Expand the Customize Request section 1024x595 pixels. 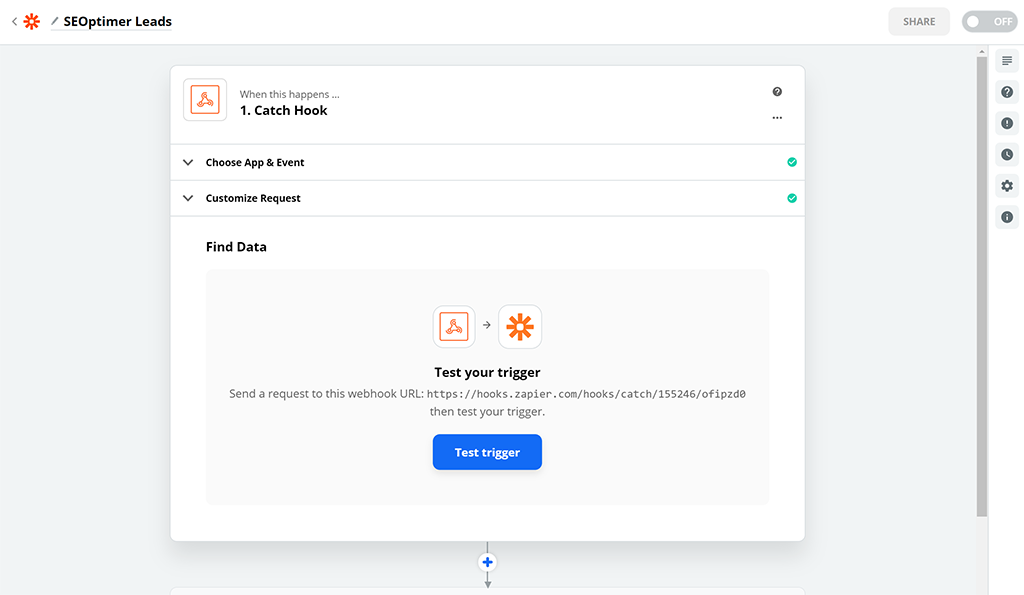pos(252,198)
